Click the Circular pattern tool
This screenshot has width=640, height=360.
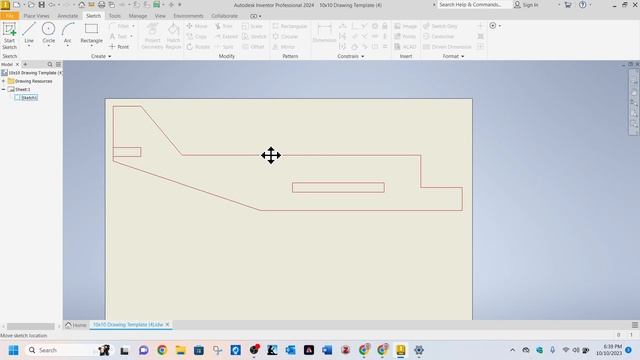coord(285,37)
